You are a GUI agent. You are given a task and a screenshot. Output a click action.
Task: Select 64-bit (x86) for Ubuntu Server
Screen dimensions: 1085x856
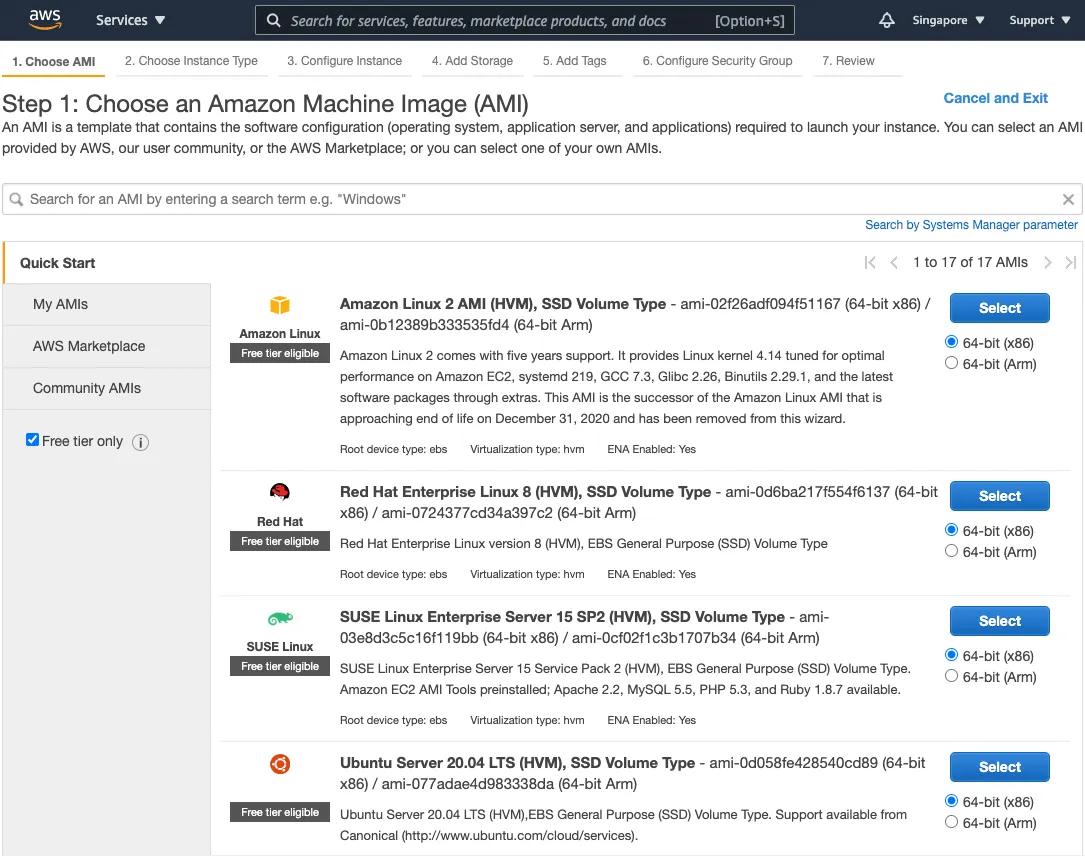point(951,801)
